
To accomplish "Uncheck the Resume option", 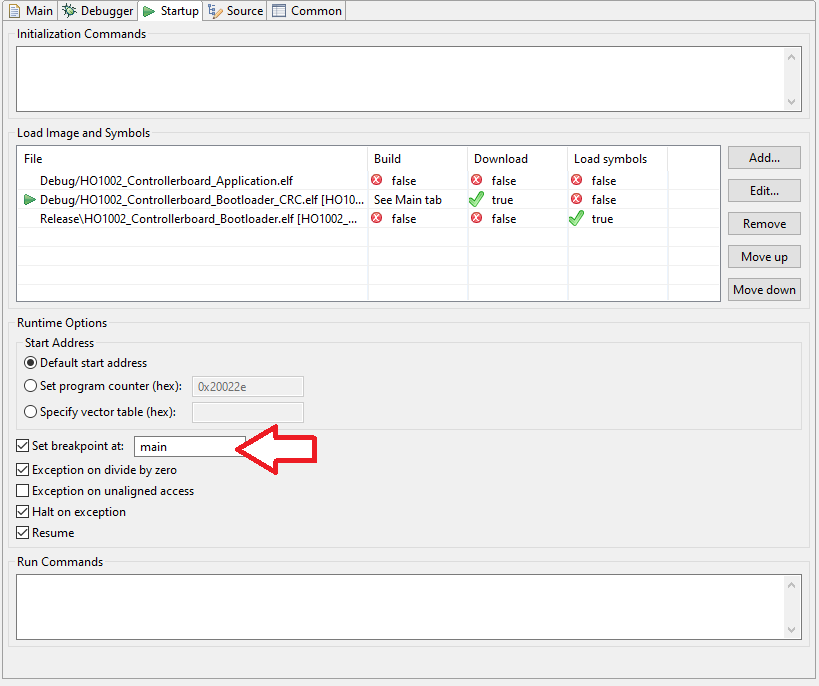I will [x=21, y=532].
